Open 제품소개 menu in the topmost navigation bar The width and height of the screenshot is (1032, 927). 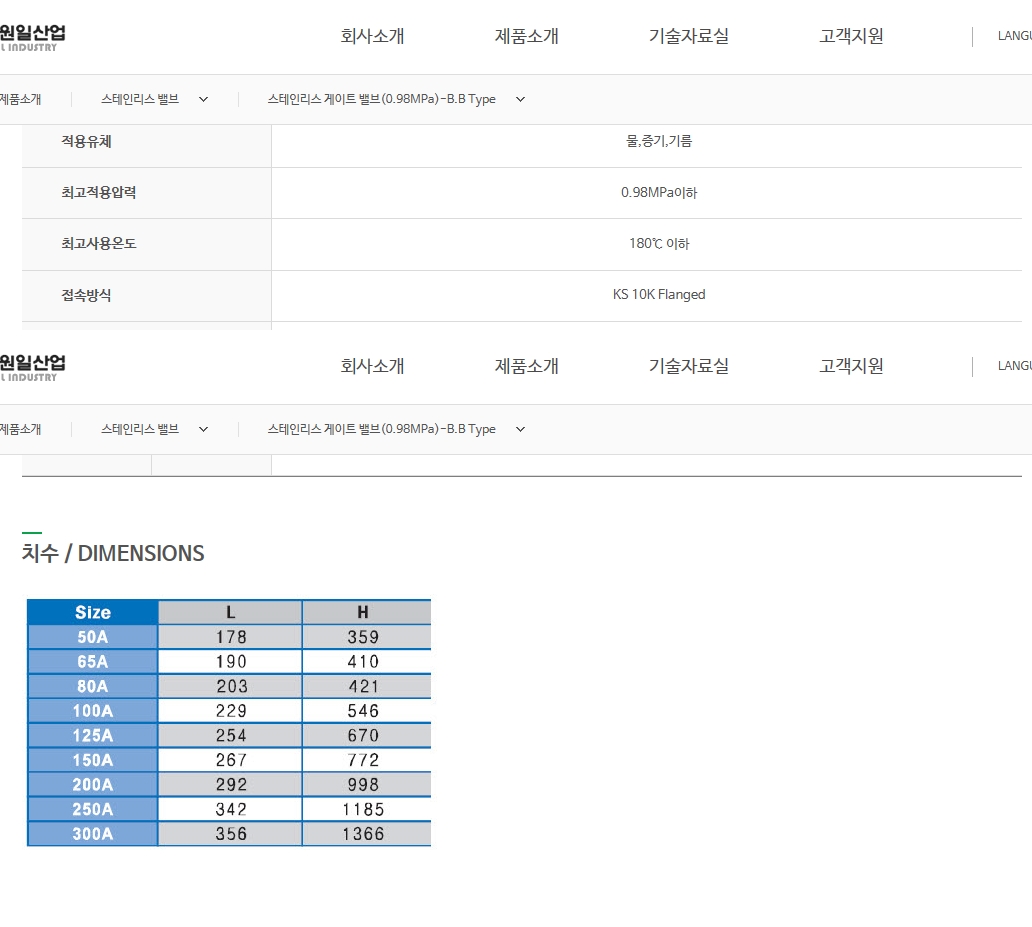coord(527,36)
